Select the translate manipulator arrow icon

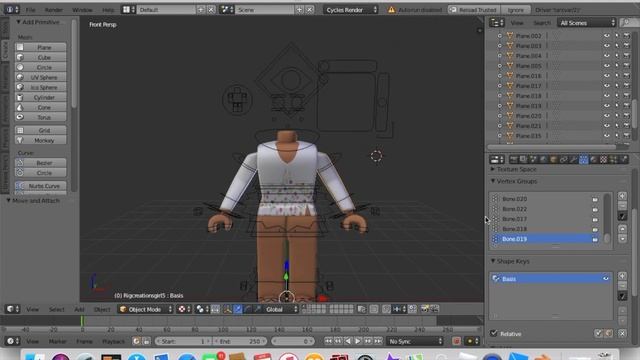[238, 309]
